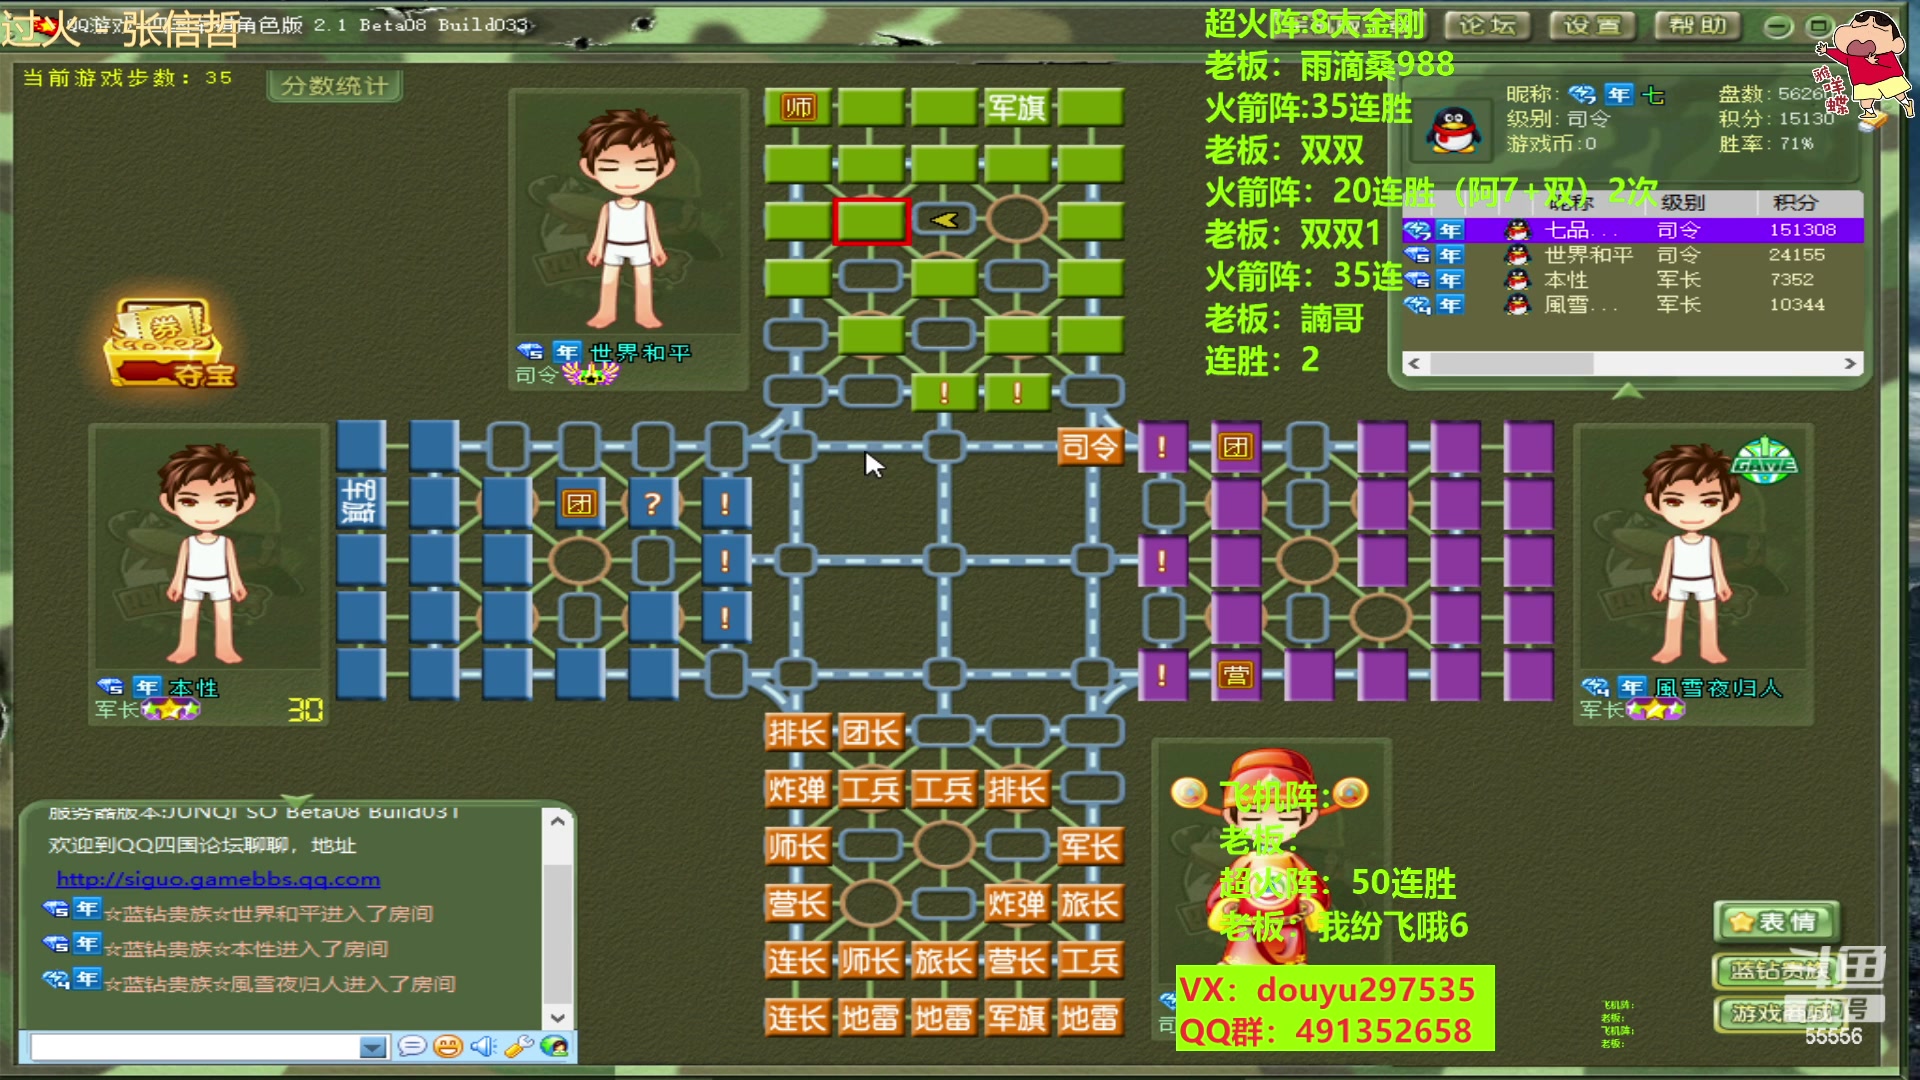Click the player list horizontal scrollbar thumb
The image size is (1920, 1080).
(x=1511, y=364)
